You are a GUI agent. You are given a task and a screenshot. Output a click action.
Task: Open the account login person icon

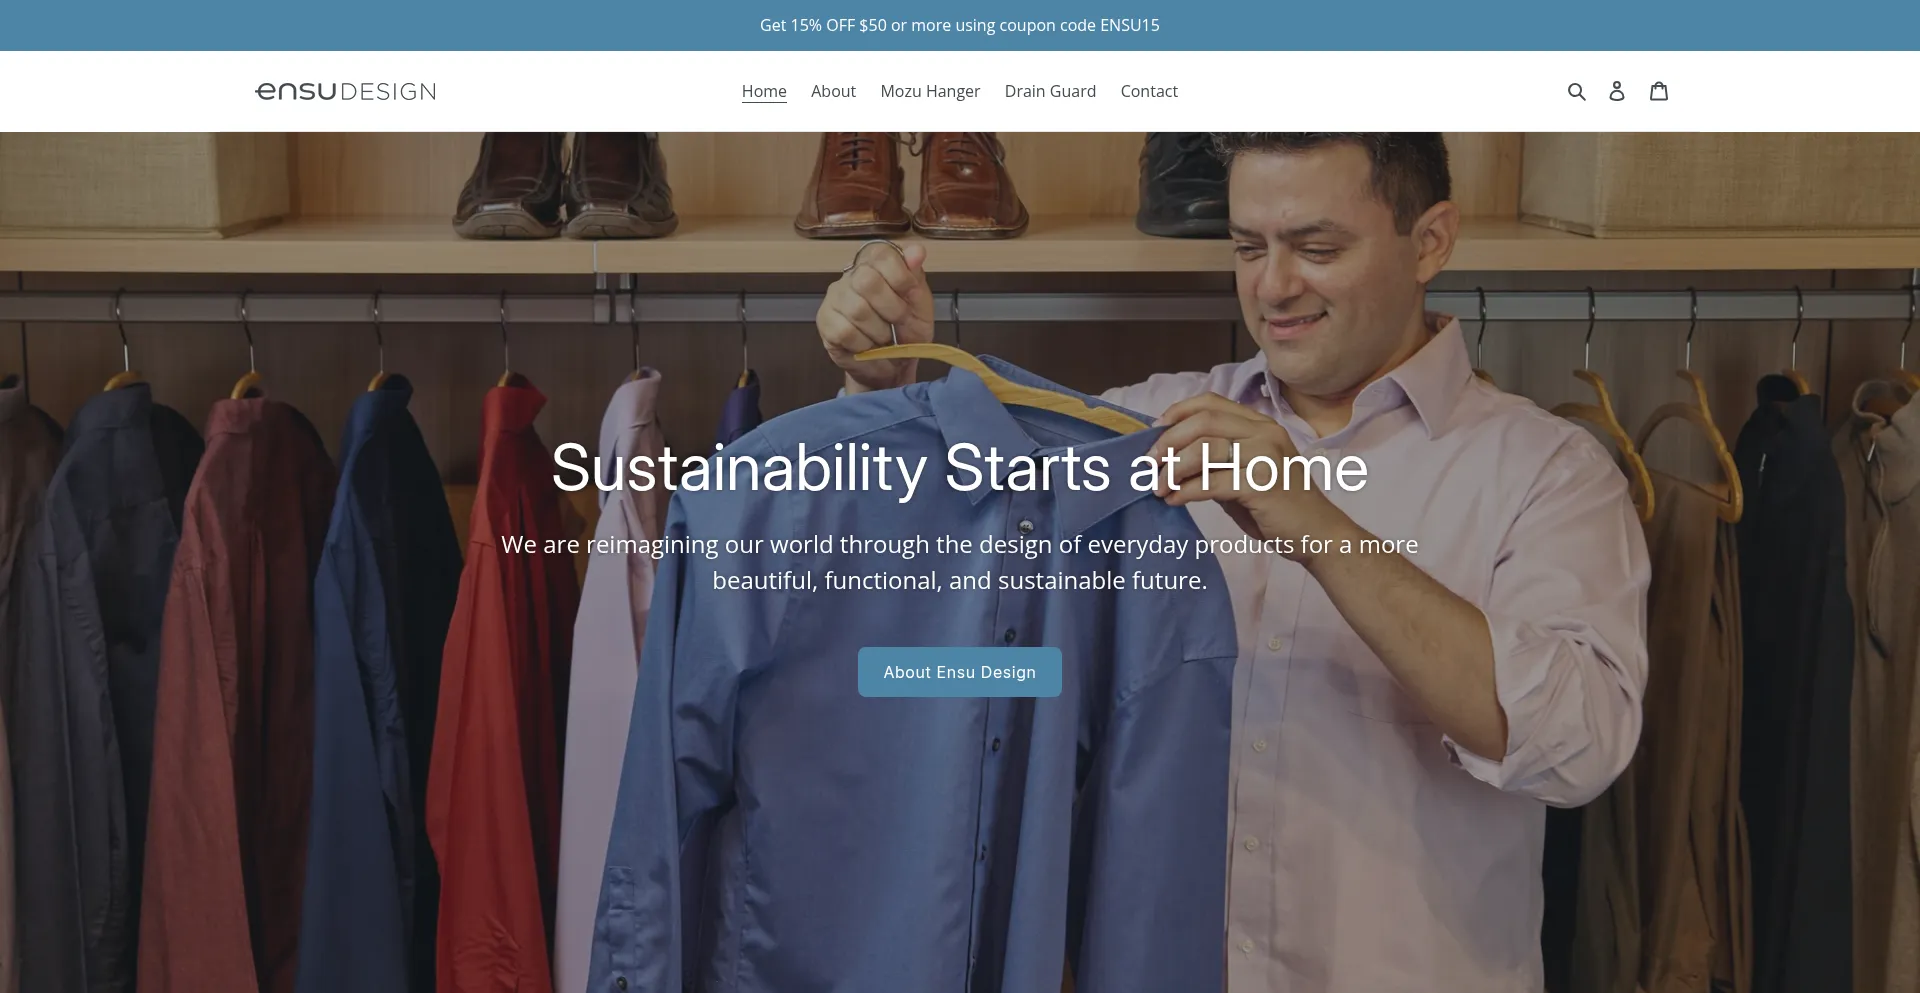click(1617, 91)
